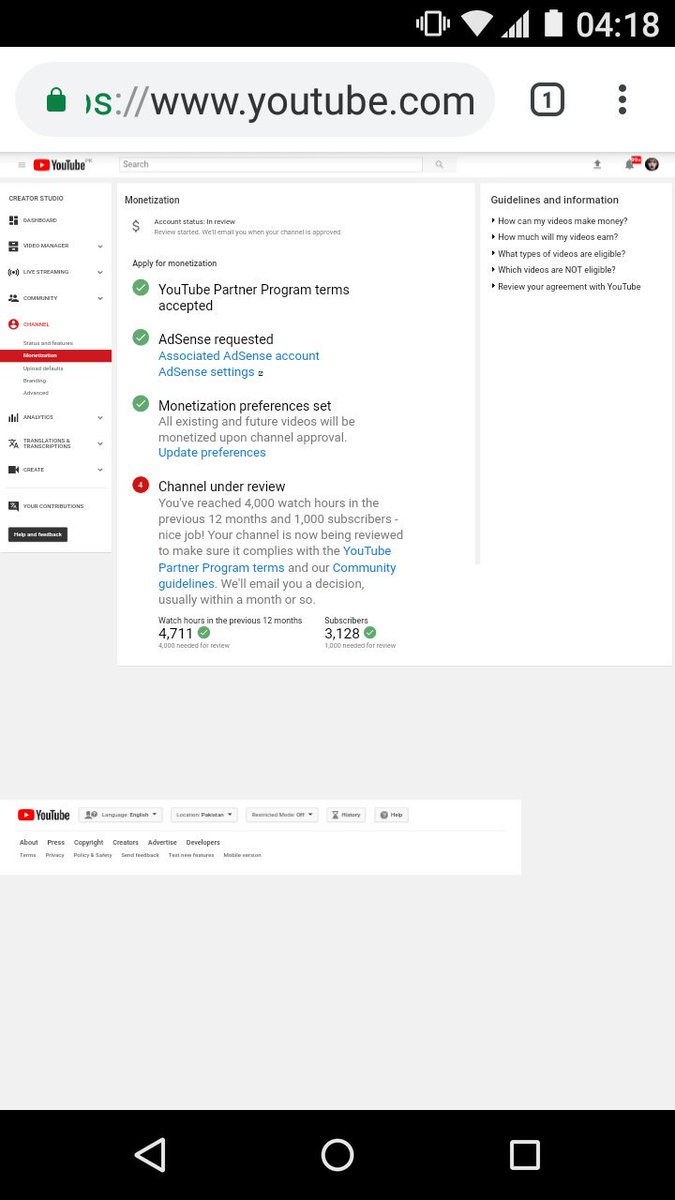Click the red Channel person icon

13,324
